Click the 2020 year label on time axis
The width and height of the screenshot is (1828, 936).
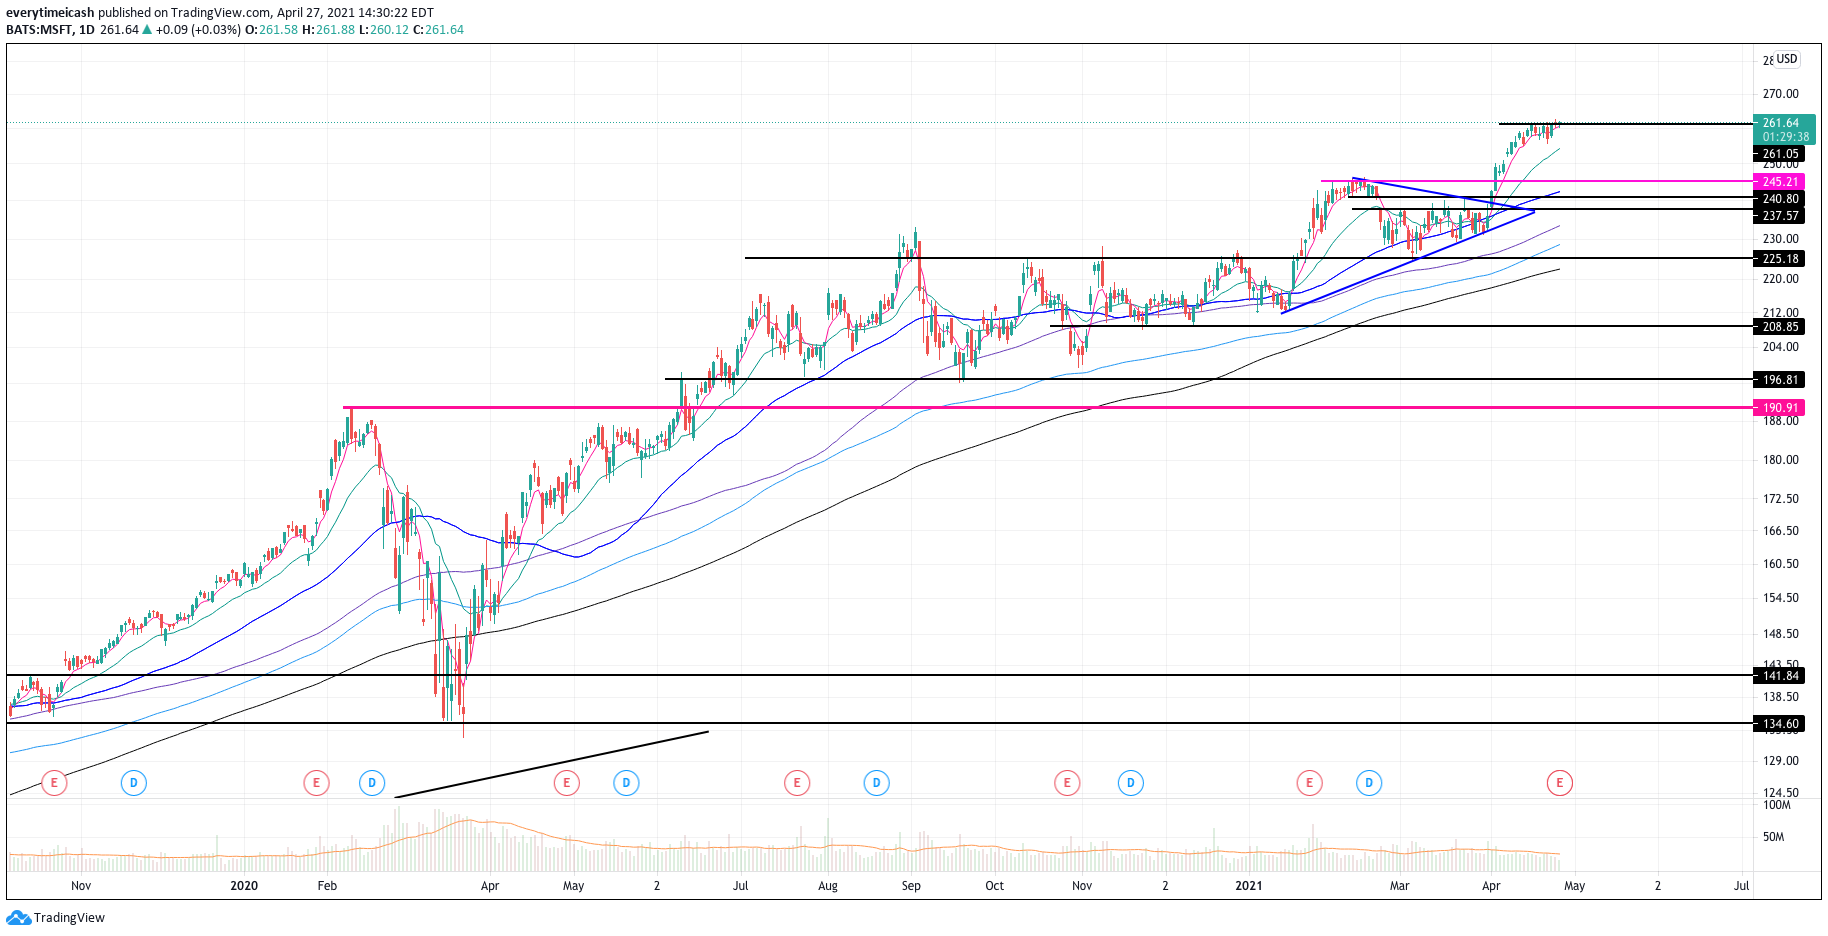pyautogui.click(x=244, y=886)
